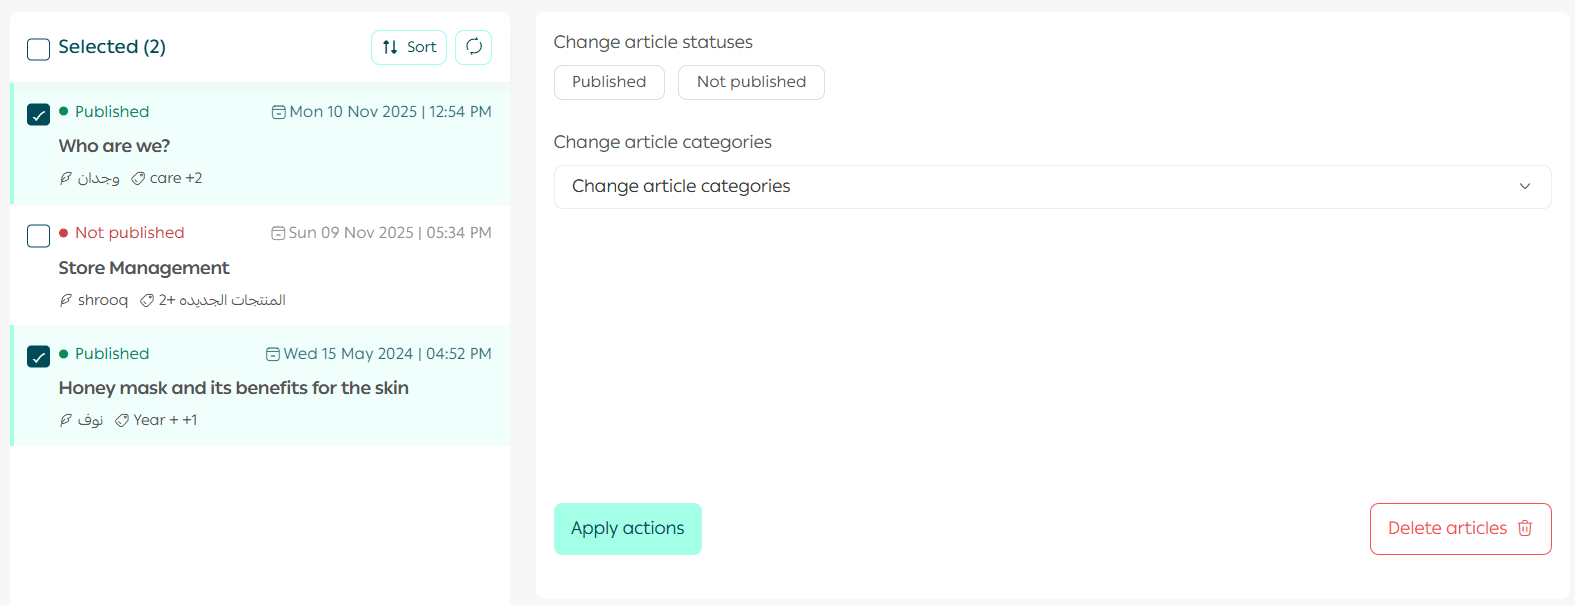
Task: Set status to Published
Action: coord(608,82)
